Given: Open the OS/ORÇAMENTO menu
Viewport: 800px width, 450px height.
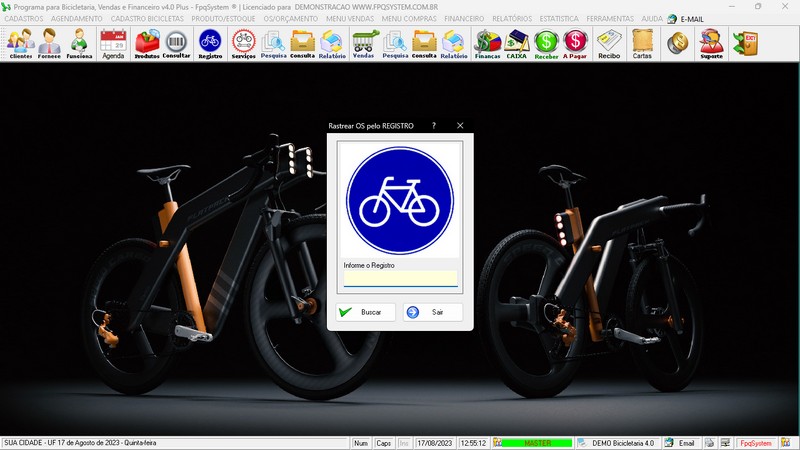Looking at the screenshot, I should pos(291,19).
